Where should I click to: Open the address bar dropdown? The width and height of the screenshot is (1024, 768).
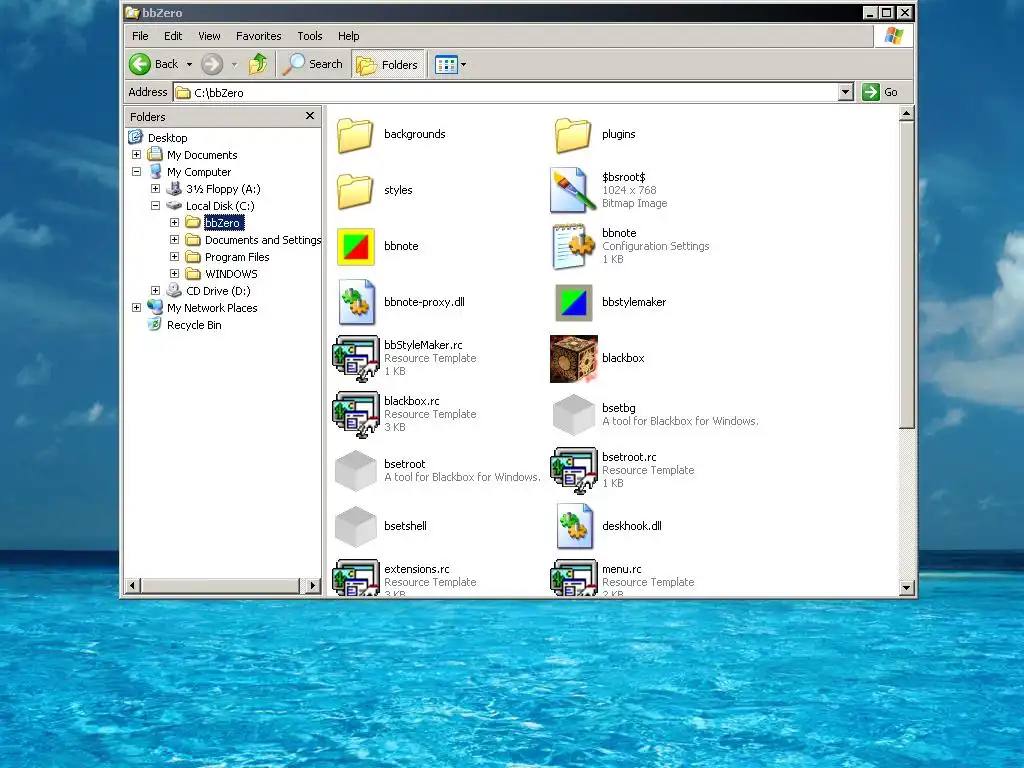[846, 92]
